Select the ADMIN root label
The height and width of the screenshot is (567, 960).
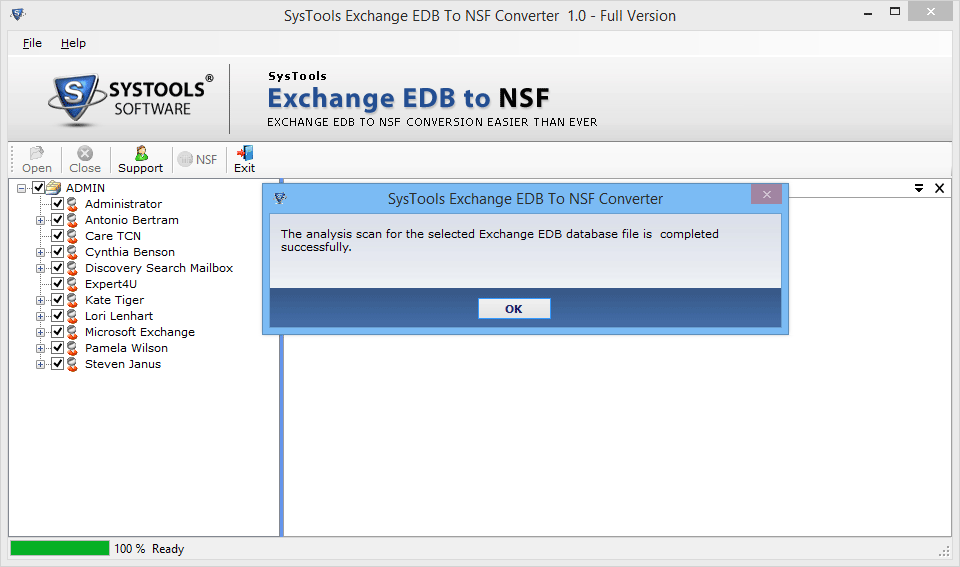click(x=85, y=188)
